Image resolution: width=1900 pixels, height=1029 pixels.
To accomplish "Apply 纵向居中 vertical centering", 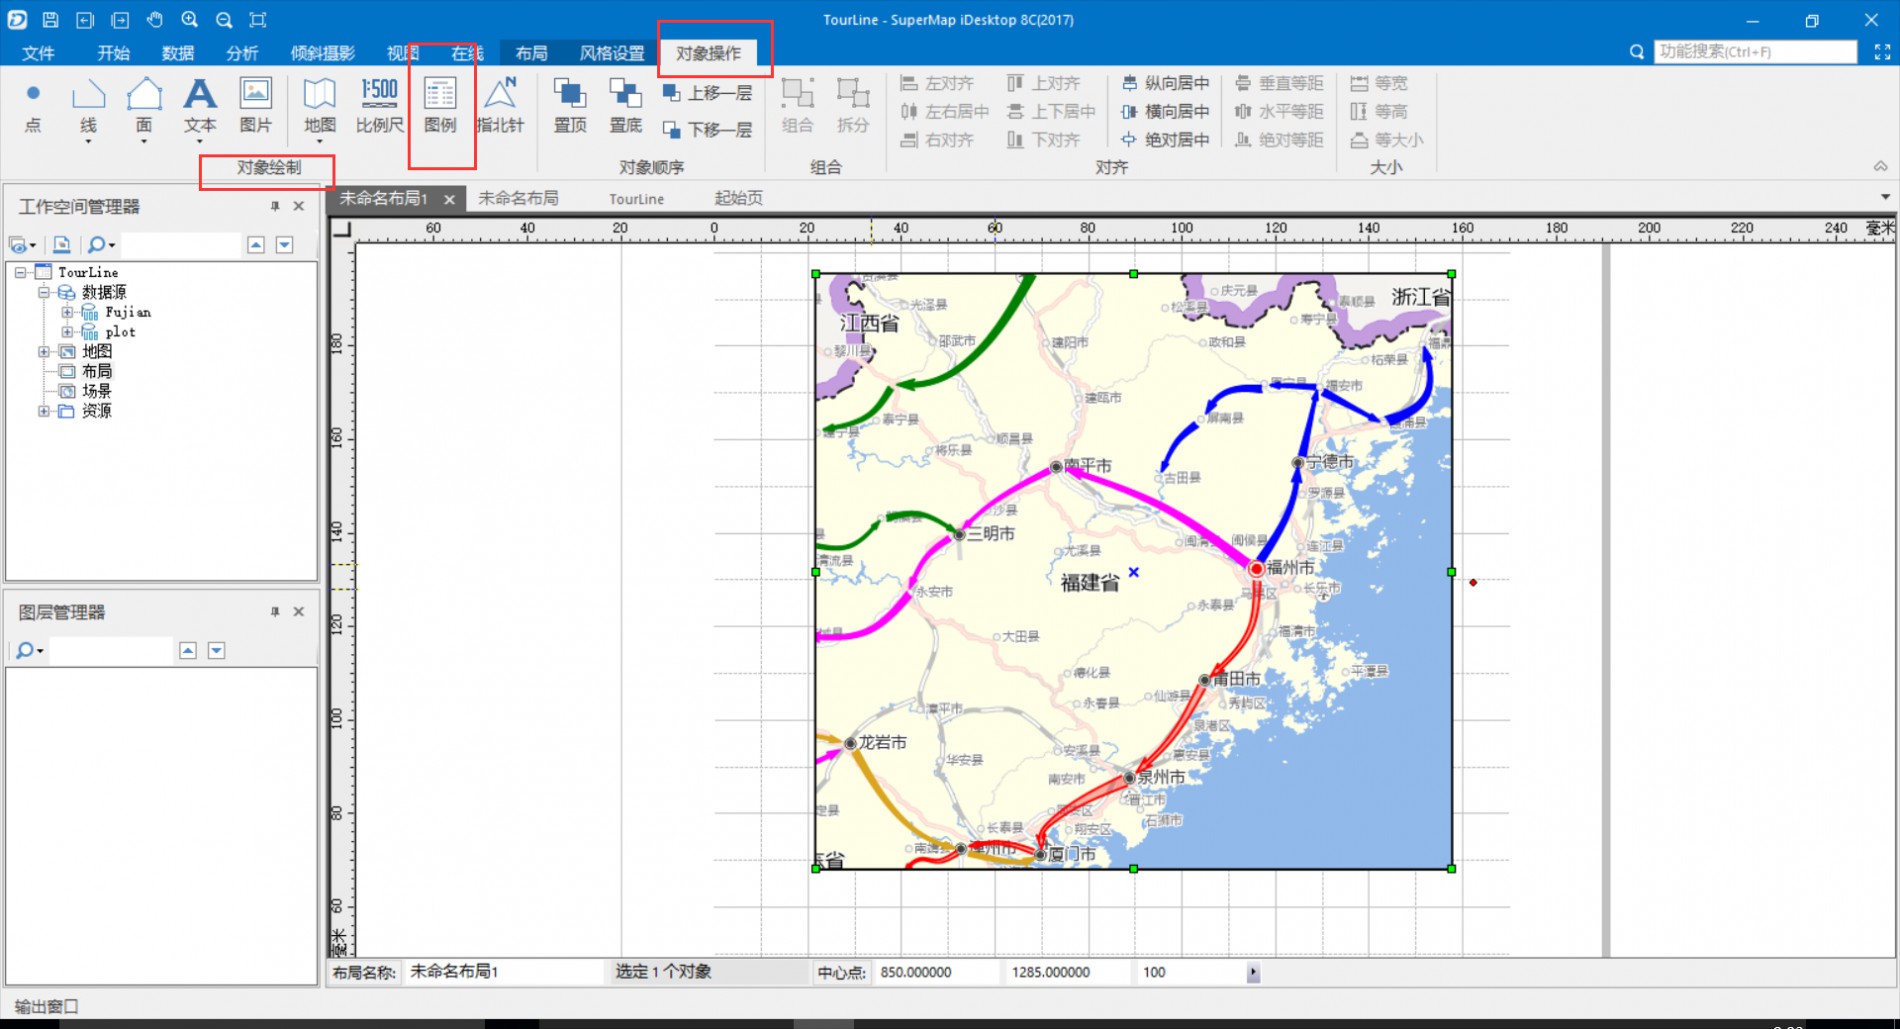I will pos(1166,83).
